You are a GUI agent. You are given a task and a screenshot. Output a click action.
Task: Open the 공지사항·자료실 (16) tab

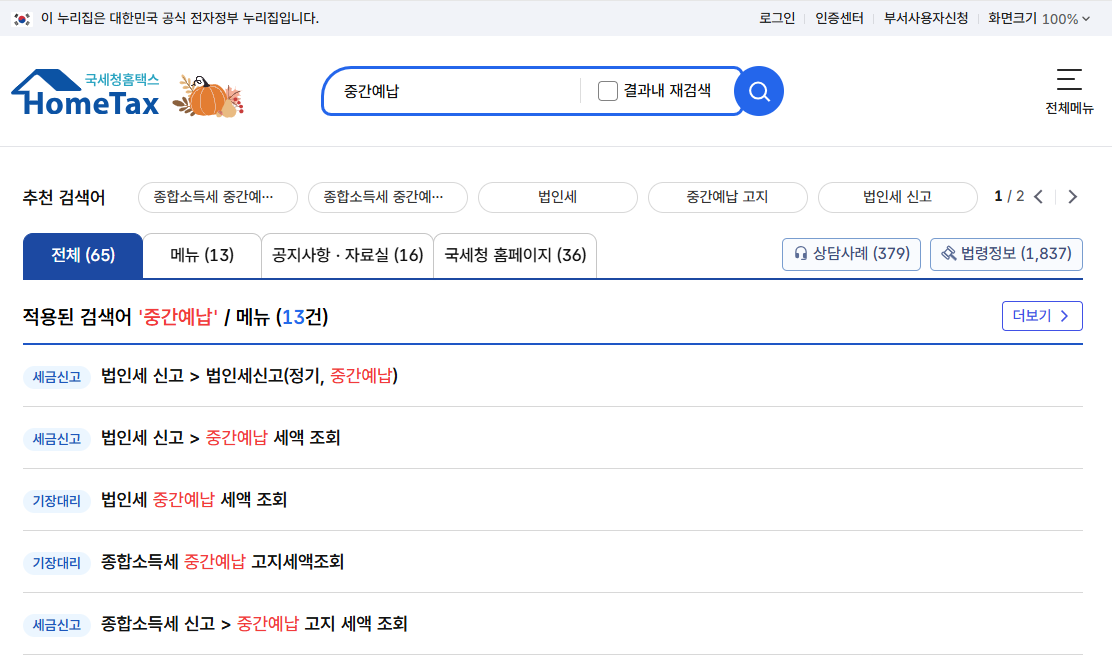[345, 256]
